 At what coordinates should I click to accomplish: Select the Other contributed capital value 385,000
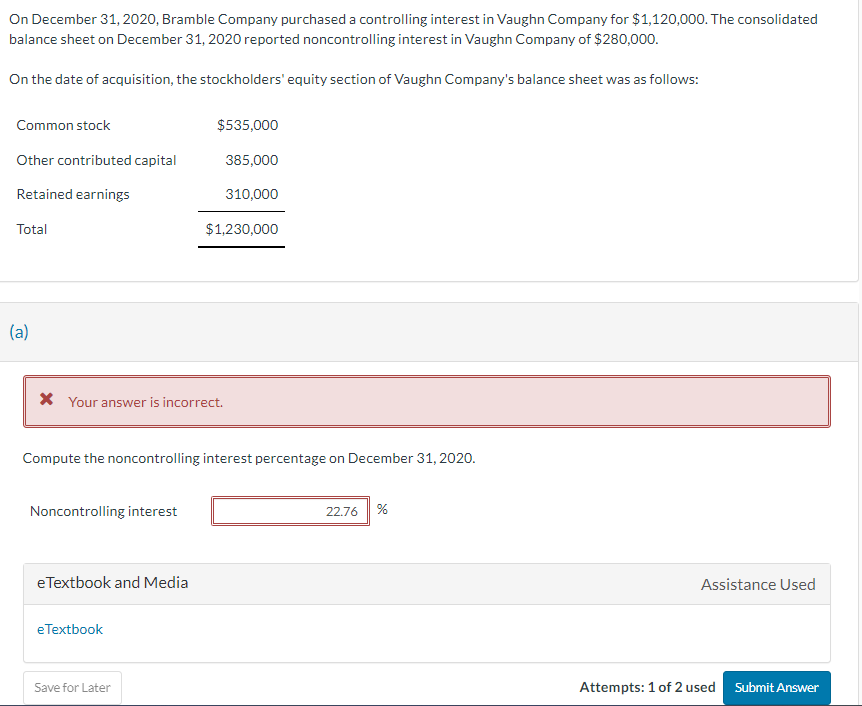252,160
